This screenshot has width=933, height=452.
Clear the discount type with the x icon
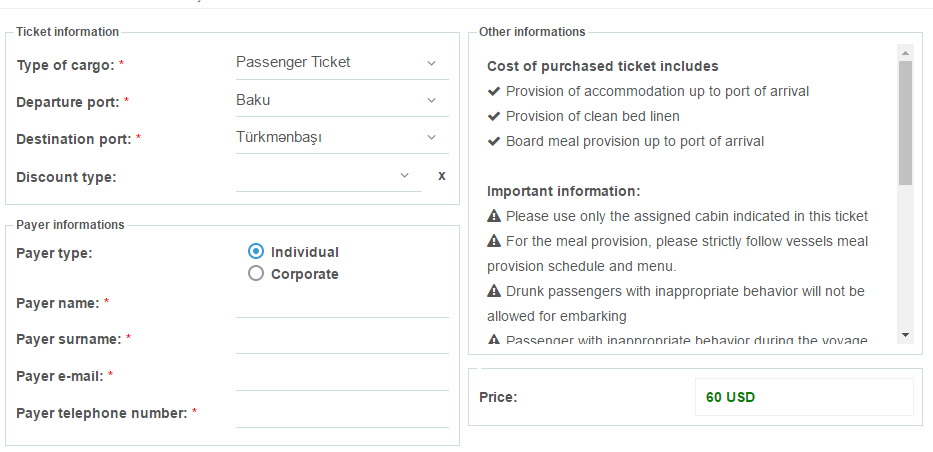click(442, 176)
